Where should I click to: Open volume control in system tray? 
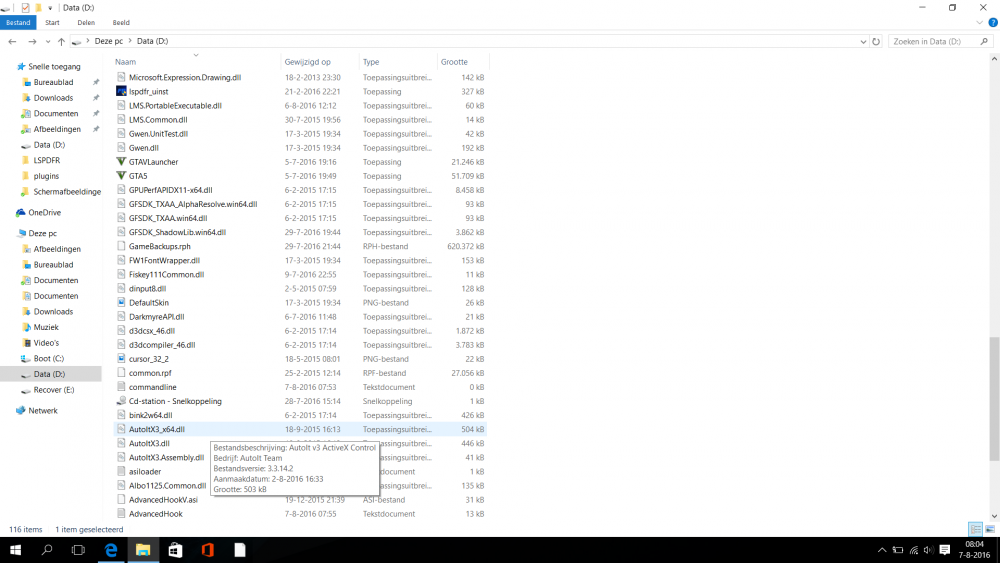[929, 550]
